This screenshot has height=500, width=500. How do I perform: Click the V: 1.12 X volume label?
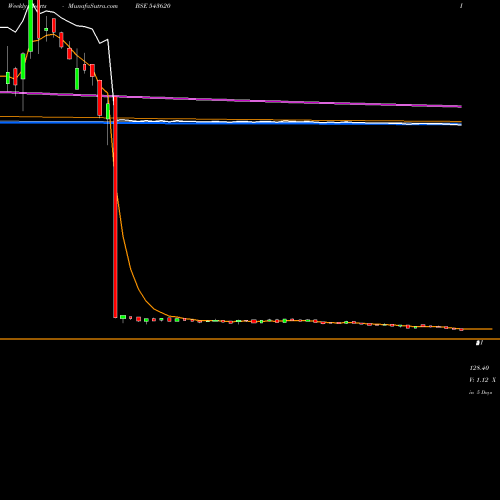(482, 380)
